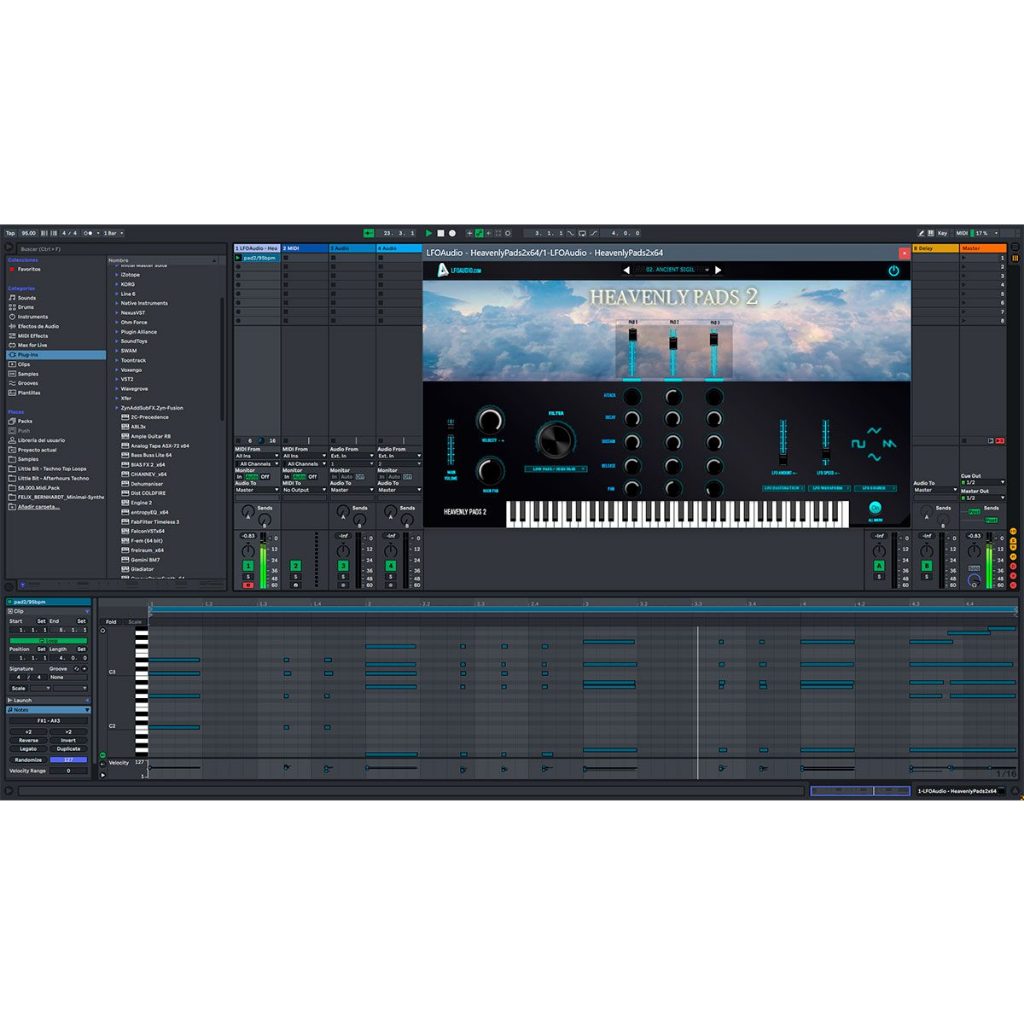1024x1024 pixels.
Task: Open the Proyecto actual place
Action: pos(37,450)
